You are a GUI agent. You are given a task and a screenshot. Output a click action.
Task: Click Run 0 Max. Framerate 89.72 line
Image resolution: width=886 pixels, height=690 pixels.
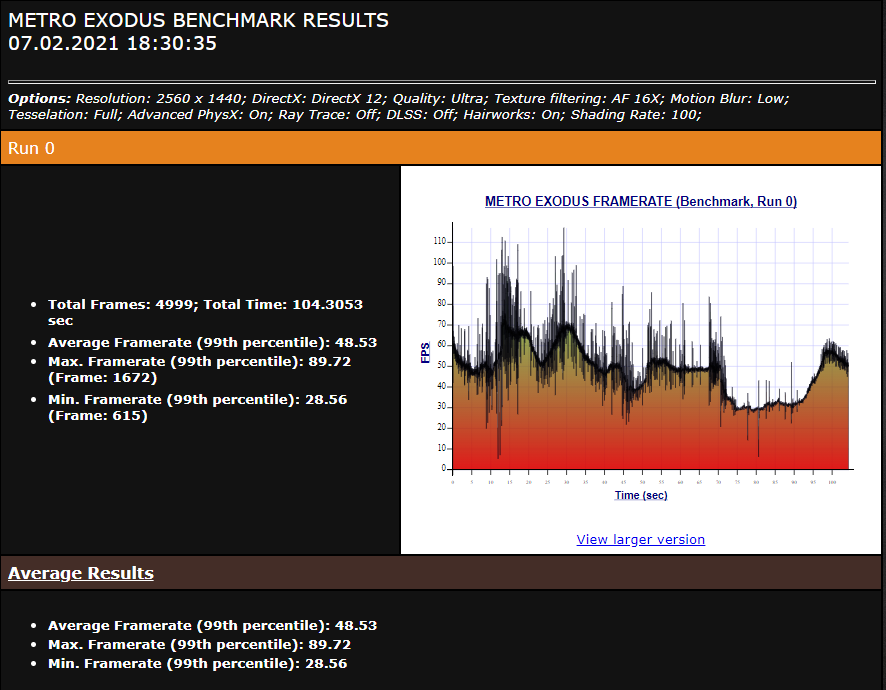pos(199,370)
